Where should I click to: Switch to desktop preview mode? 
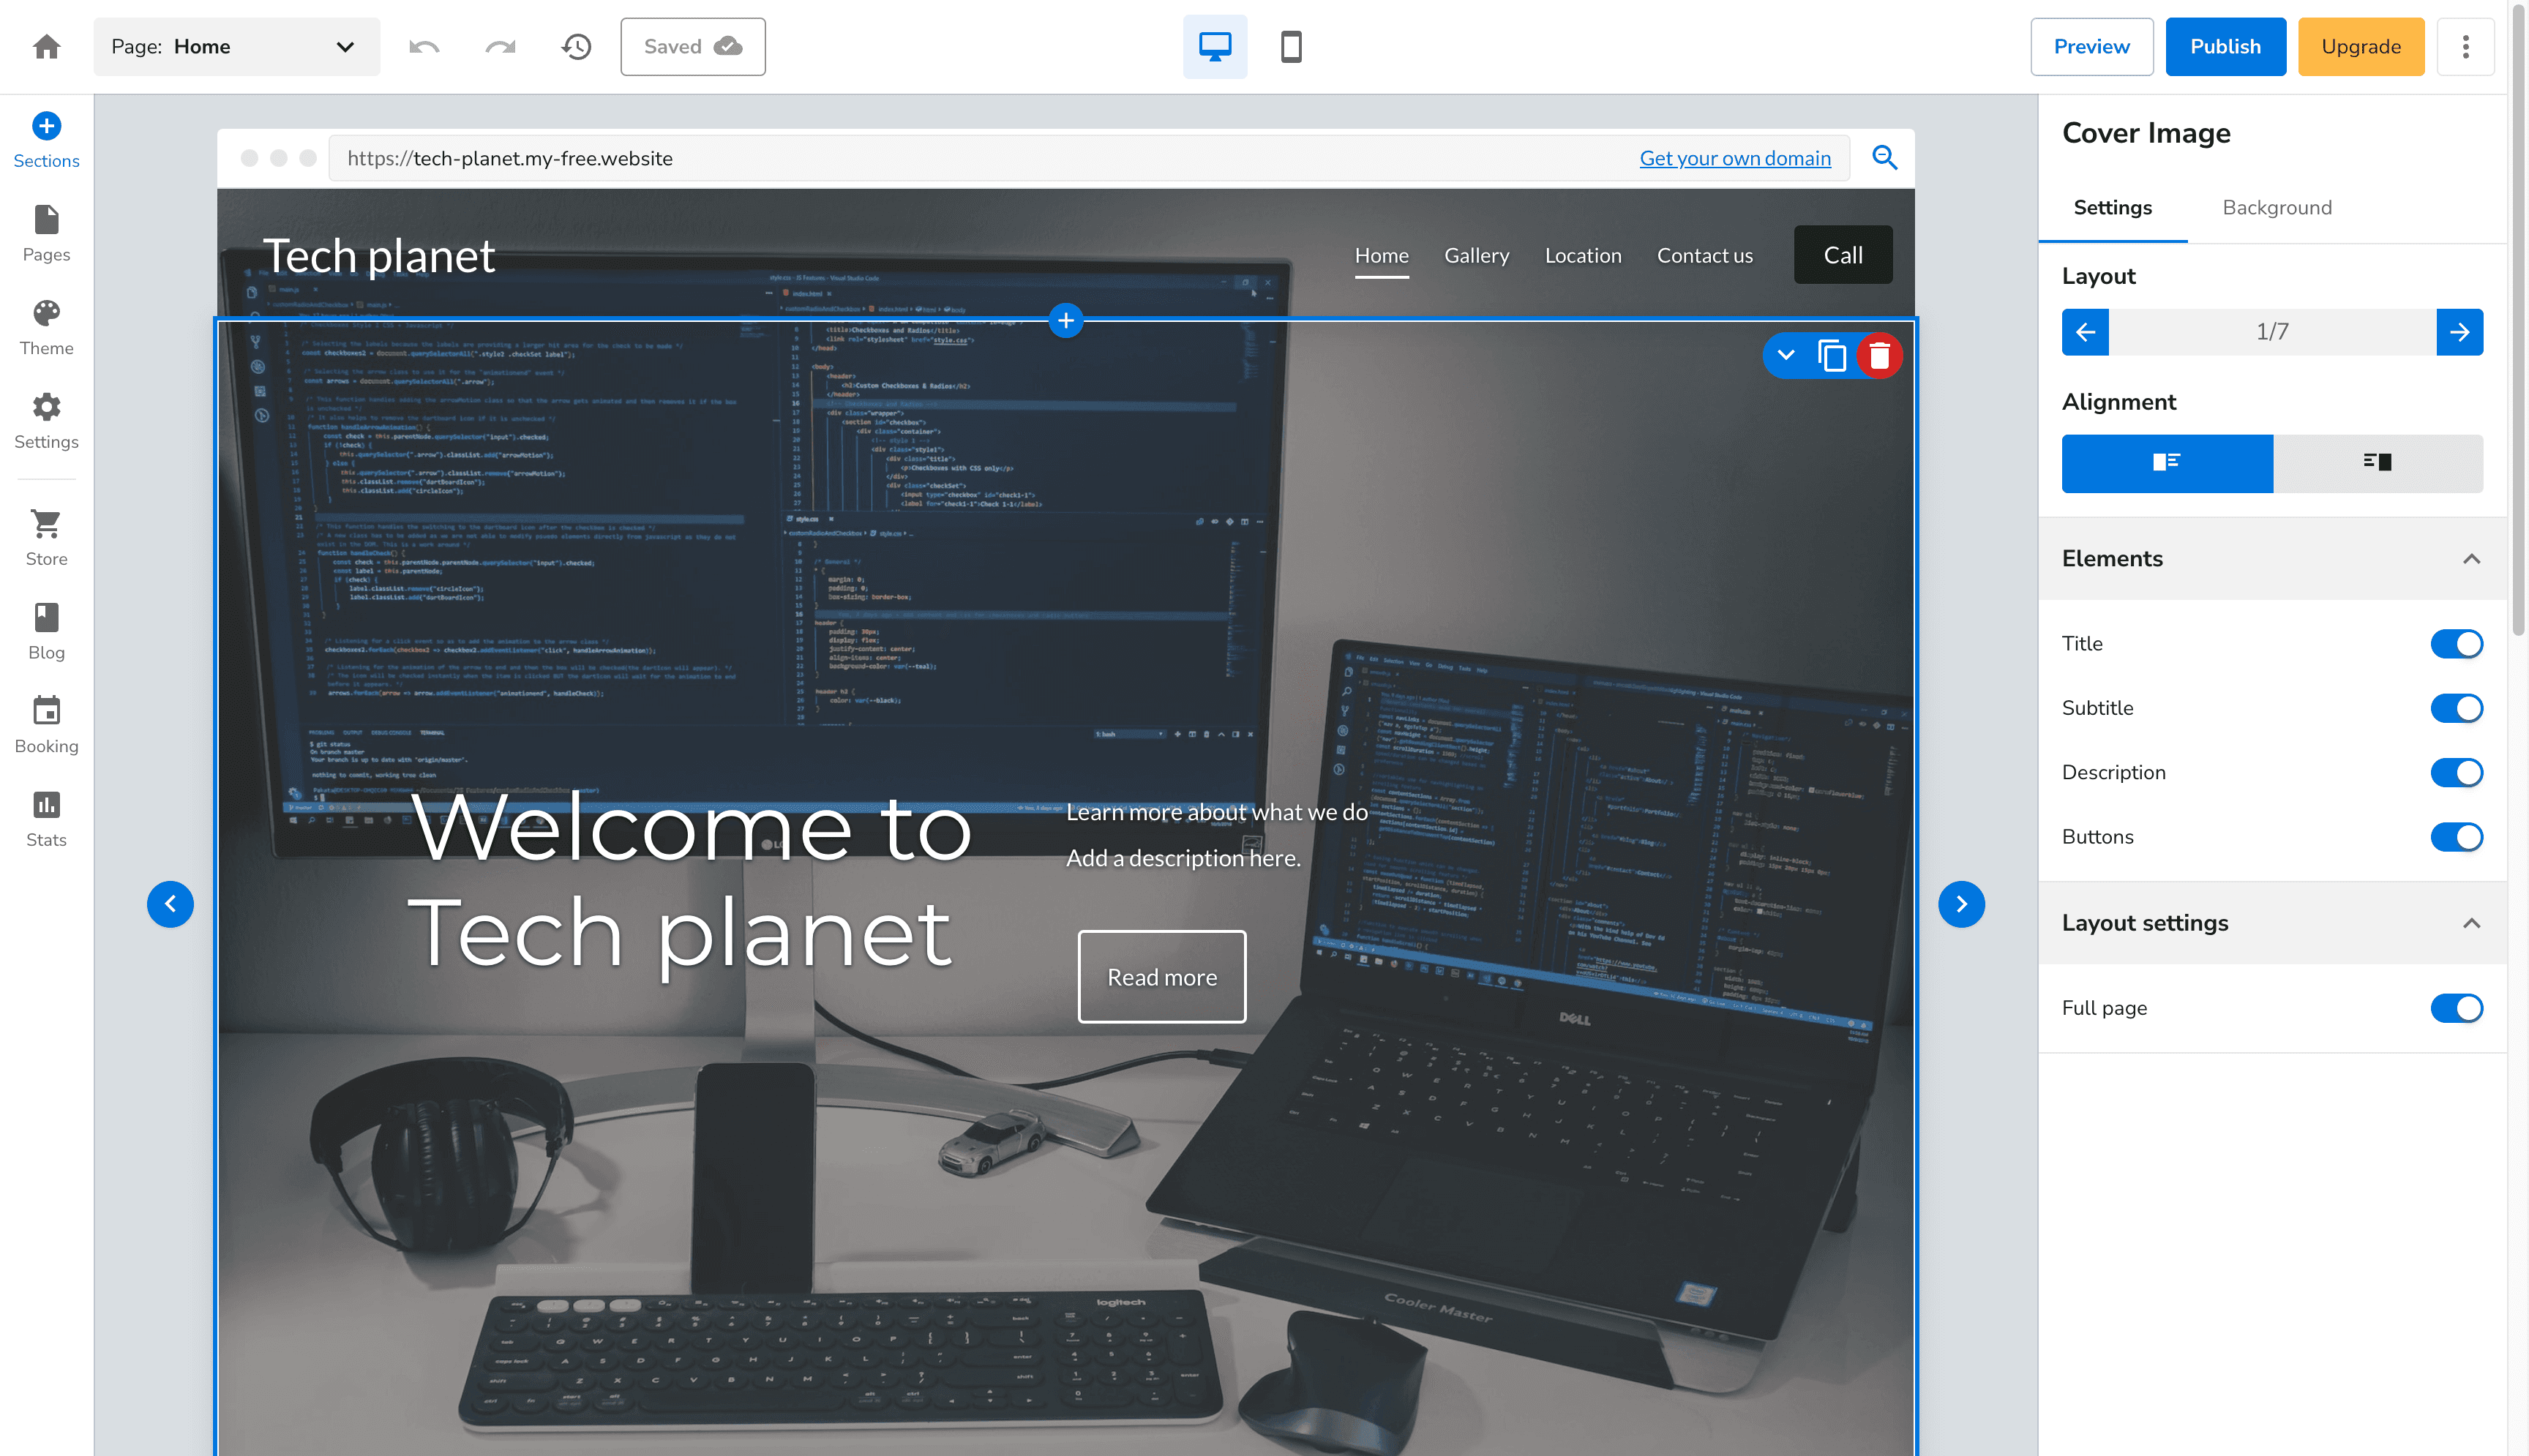(x=1215, y=46)
